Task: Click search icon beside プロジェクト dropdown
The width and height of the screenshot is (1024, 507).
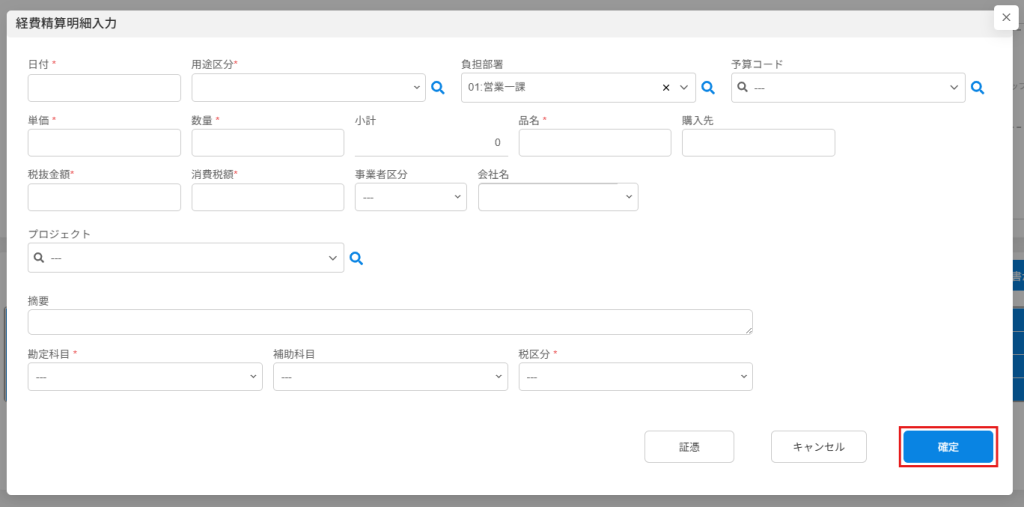Action: tap(356, 258)
